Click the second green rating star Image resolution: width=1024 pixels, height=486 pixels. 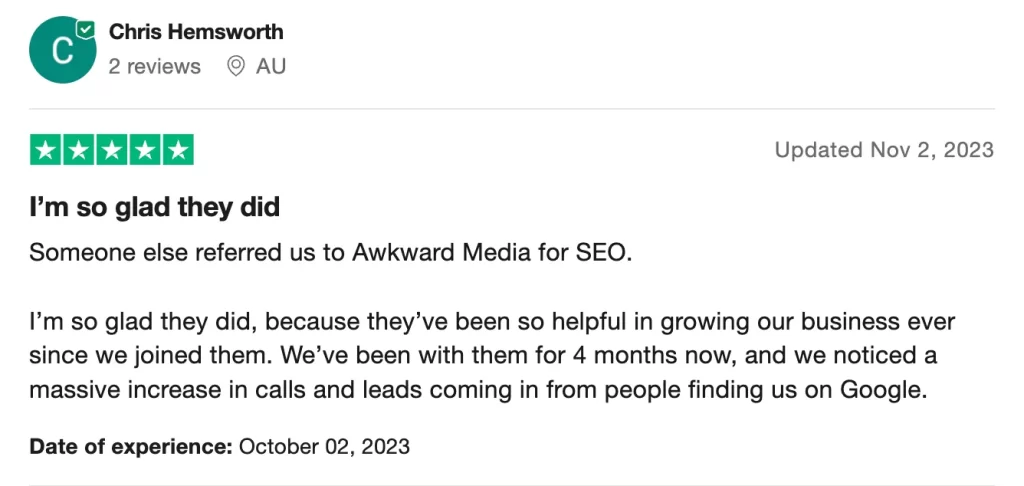[x=79, y=150]
